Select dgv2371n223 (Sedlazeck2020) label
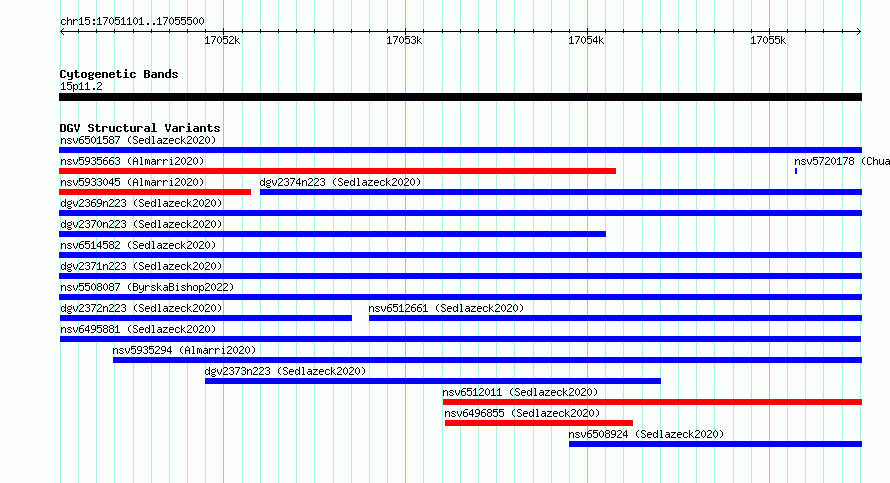The height and width of the screenshot is (483, 890). [x=141, y=266]
